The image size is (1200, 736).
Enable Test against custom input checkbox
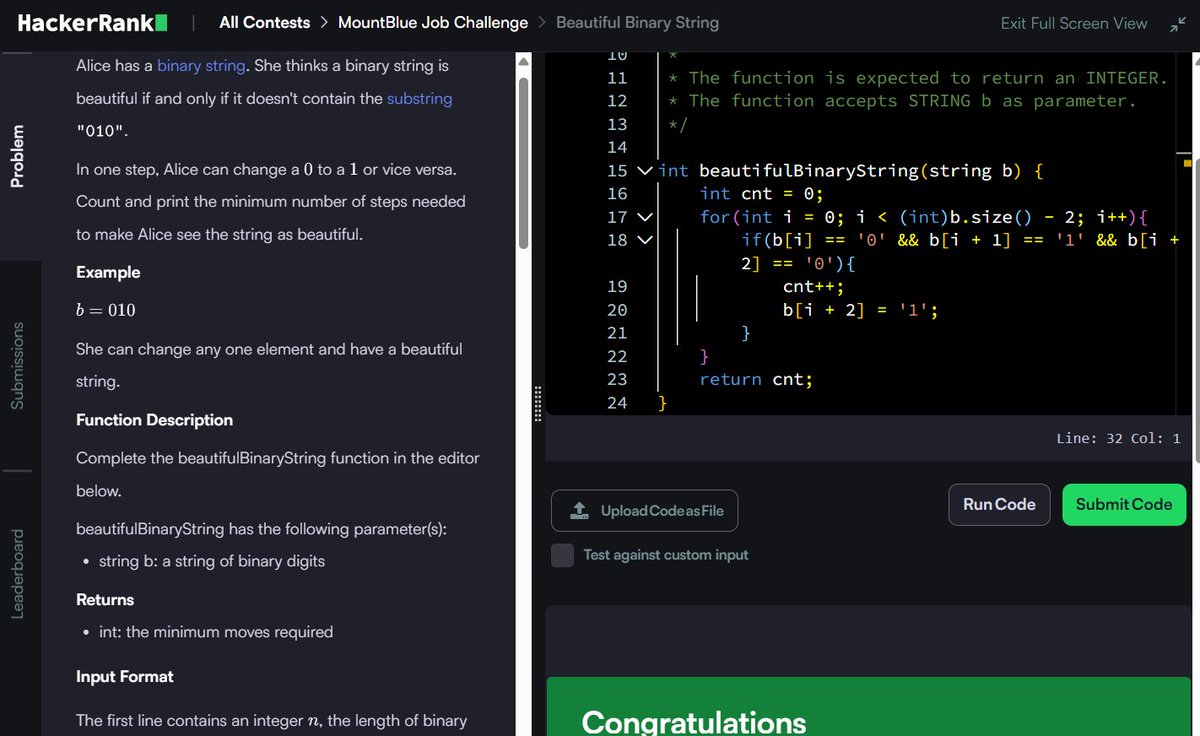tap(563, 555)
